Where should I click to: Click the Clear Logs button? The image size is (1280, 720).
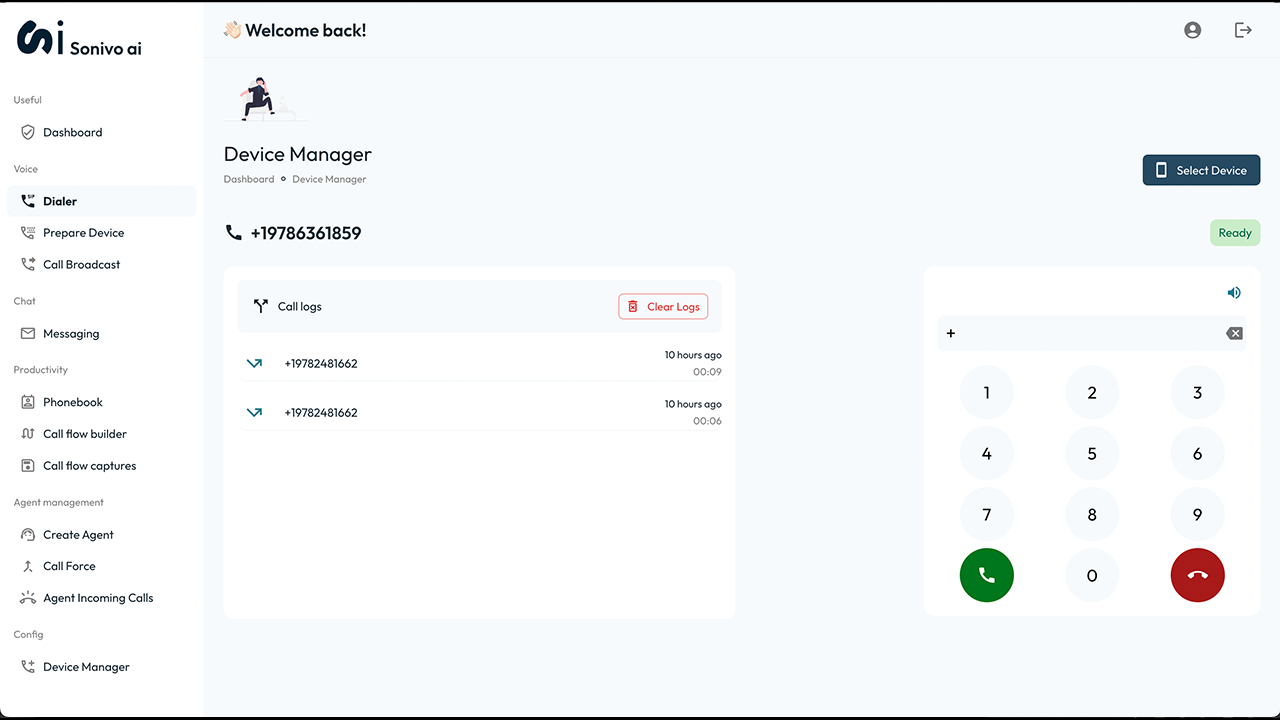pos(663,306)
